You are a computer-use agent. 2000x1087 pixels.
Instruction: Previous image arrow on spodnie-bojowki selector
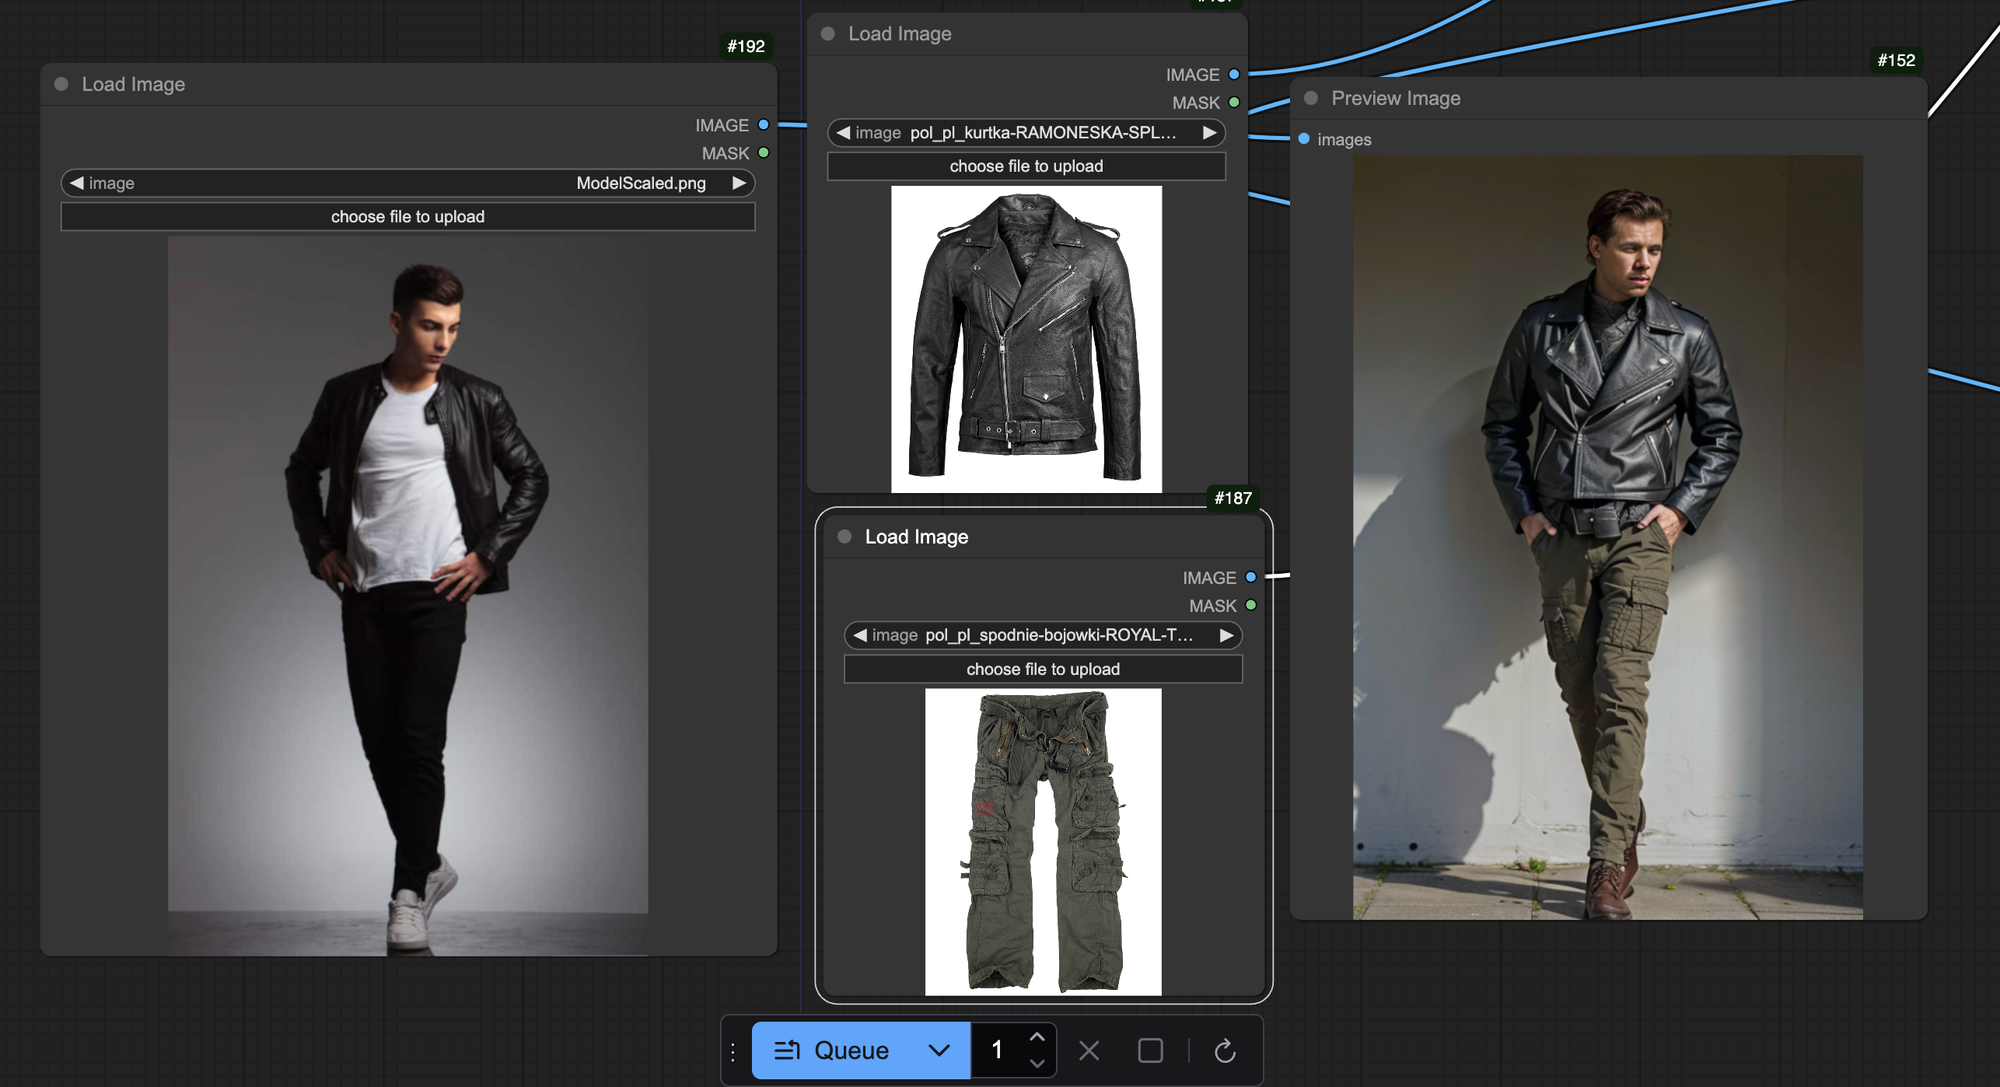[860, 635]
